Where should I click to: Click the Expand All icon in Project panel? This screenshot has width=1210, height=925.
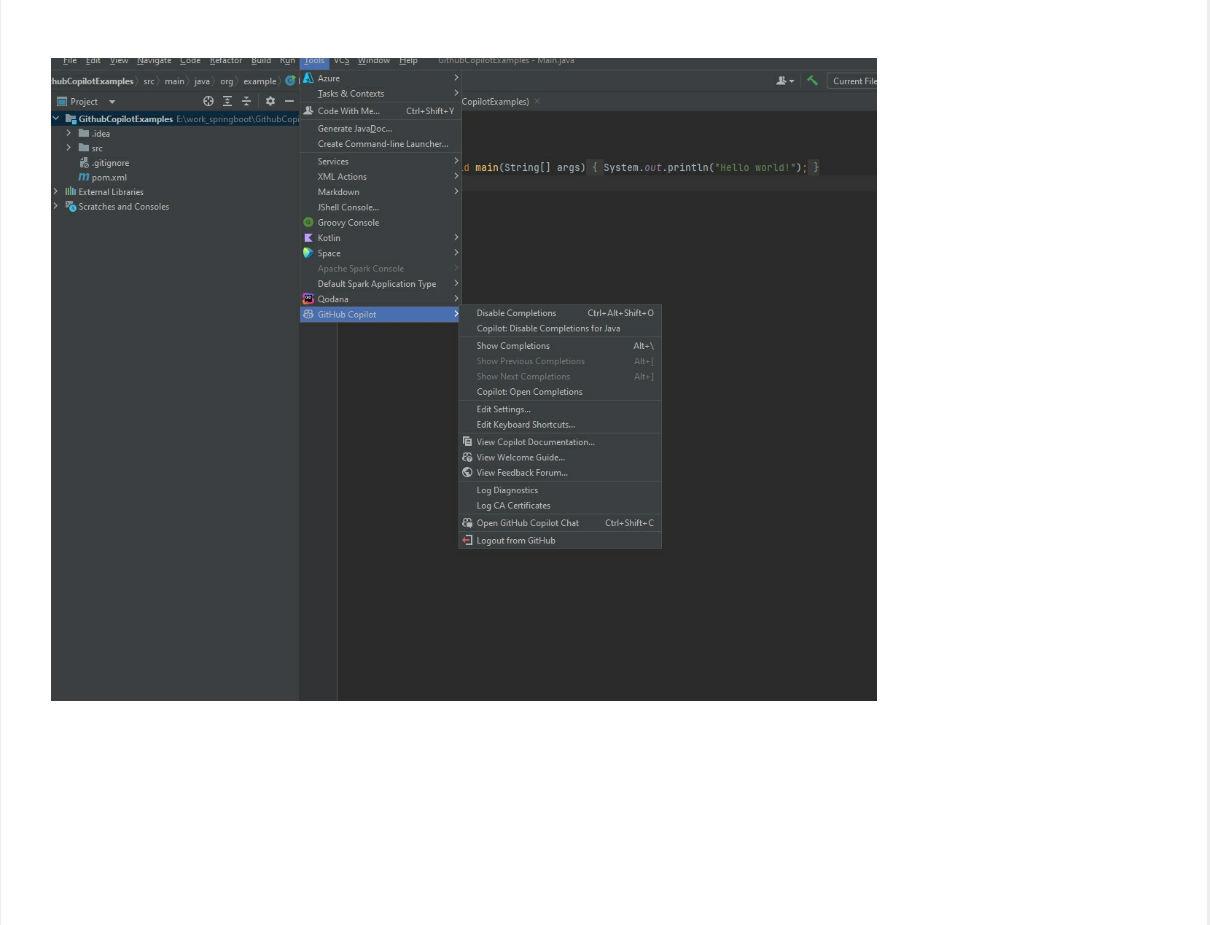point(228,101)
